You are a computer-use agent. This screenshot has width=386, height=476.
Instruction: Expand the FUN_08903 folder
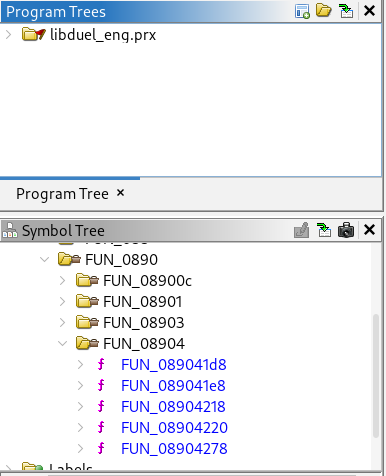[x=62, y=323]
